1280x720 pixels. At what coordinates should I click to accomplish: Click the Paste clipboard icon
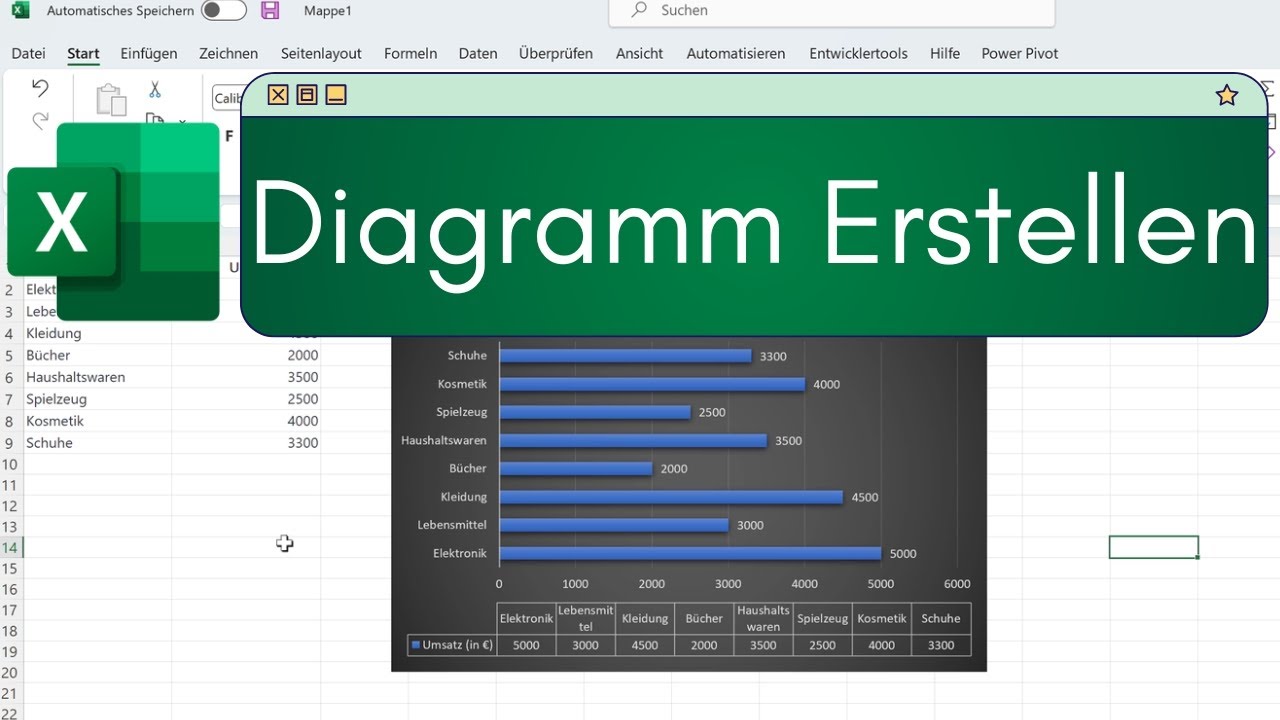111,99
